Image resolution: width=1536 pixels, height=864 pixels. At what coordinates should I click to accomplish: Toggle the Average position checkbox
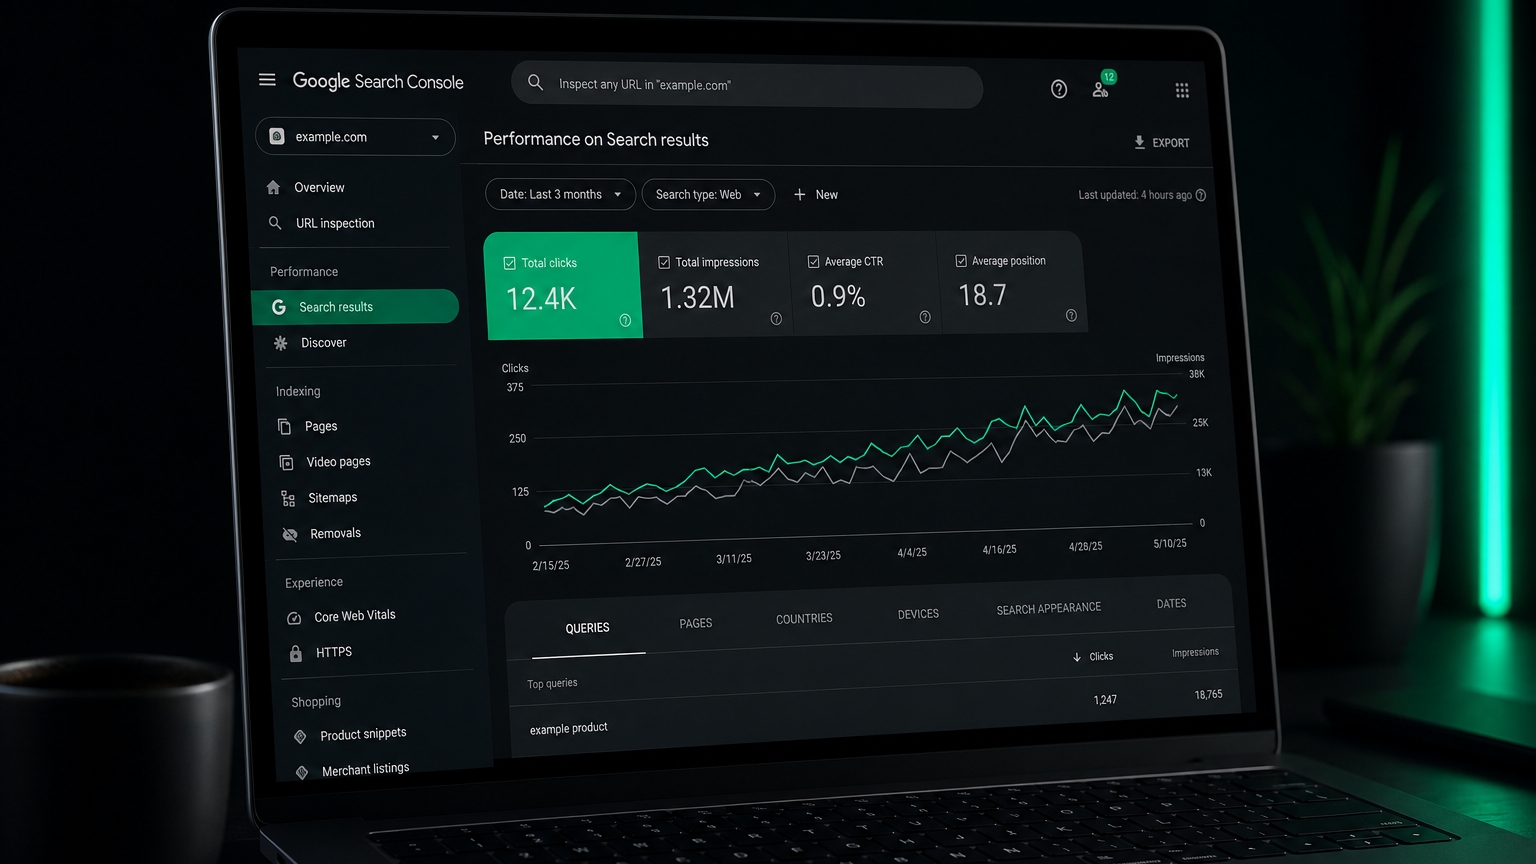[961, 261]
